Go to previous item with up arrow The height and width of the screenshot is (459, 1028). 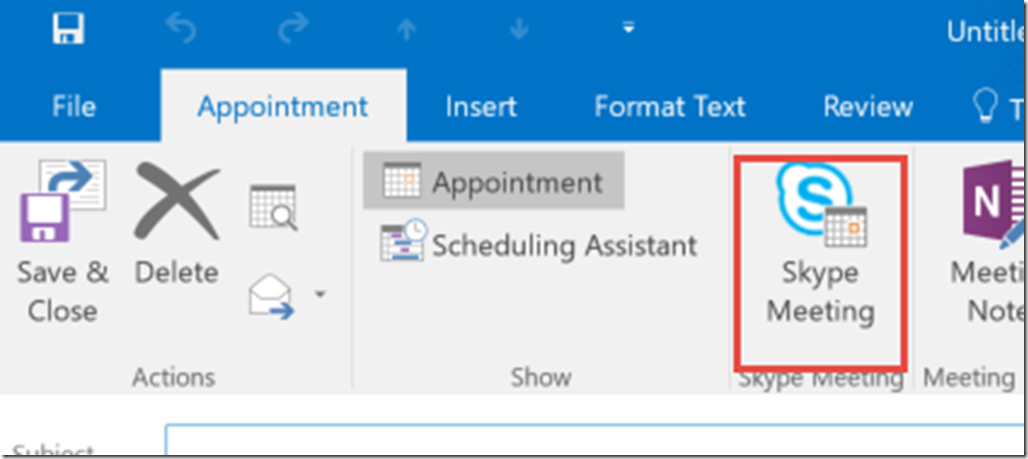(406, 30)
